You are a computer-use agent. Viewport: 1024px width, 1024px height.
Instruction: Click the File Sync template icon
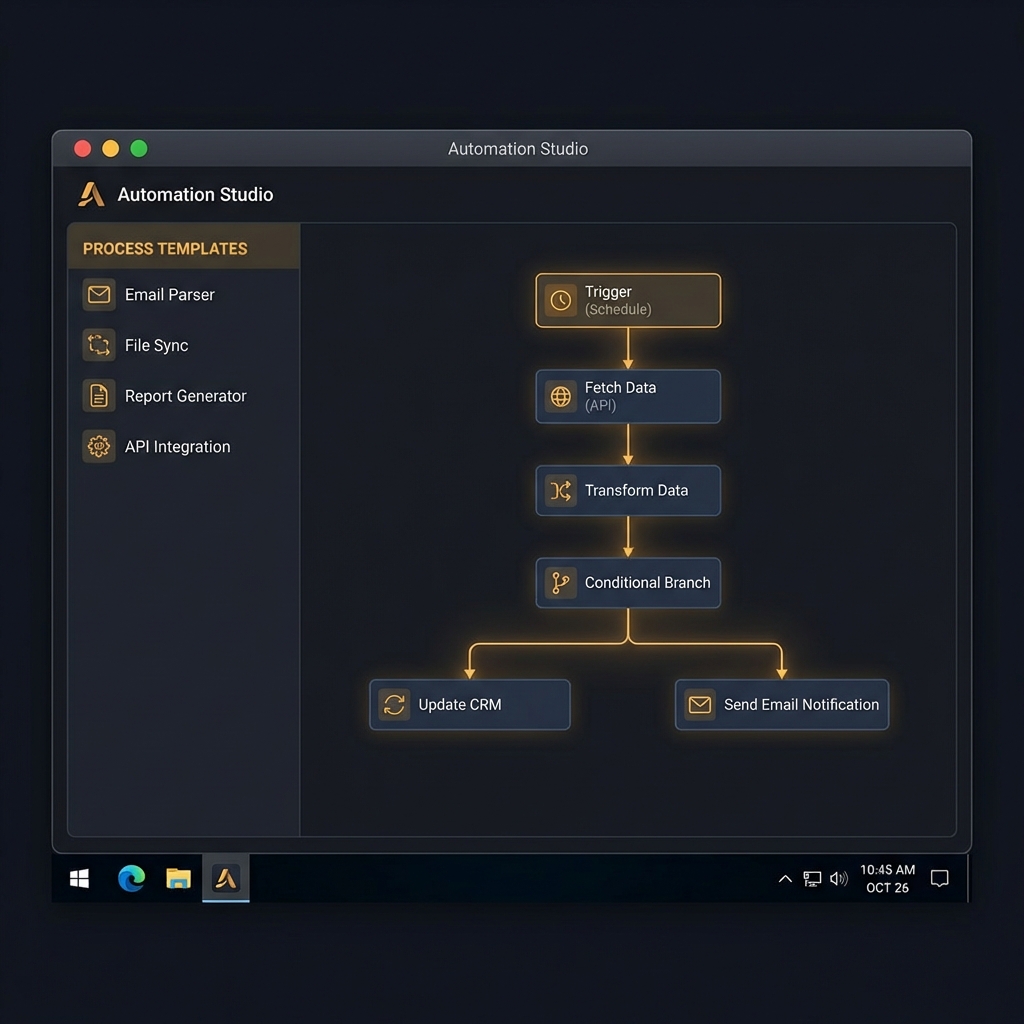pos(97,345)
